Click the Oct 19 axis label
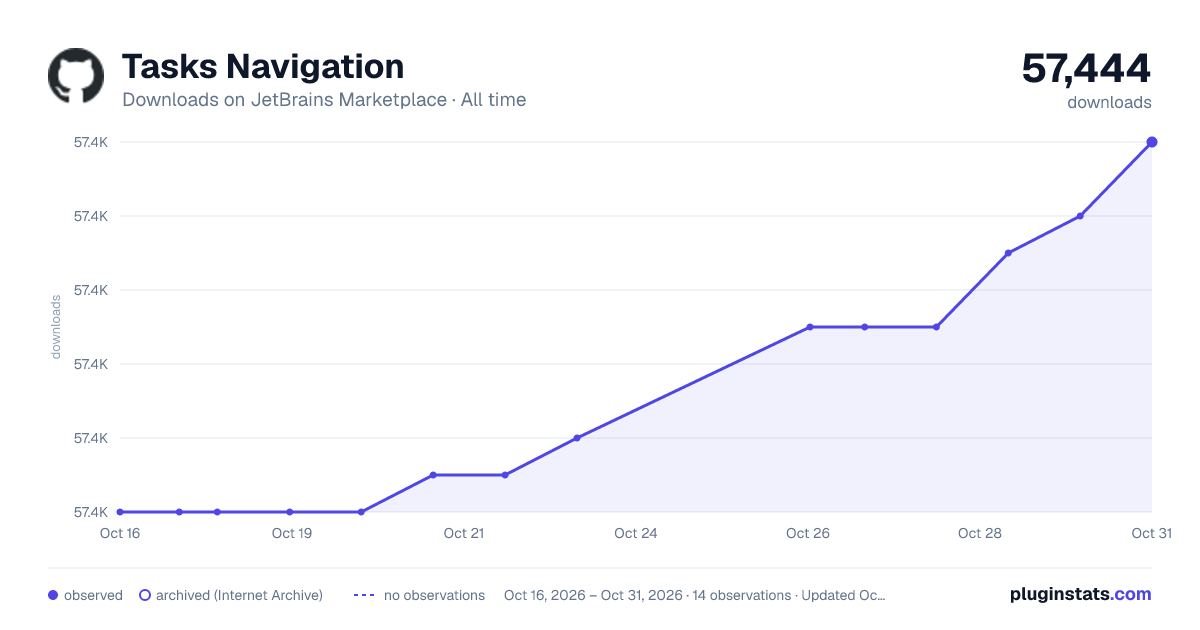Image resolution: width=1200 pixels, height=630 pixels. (292, 533)
